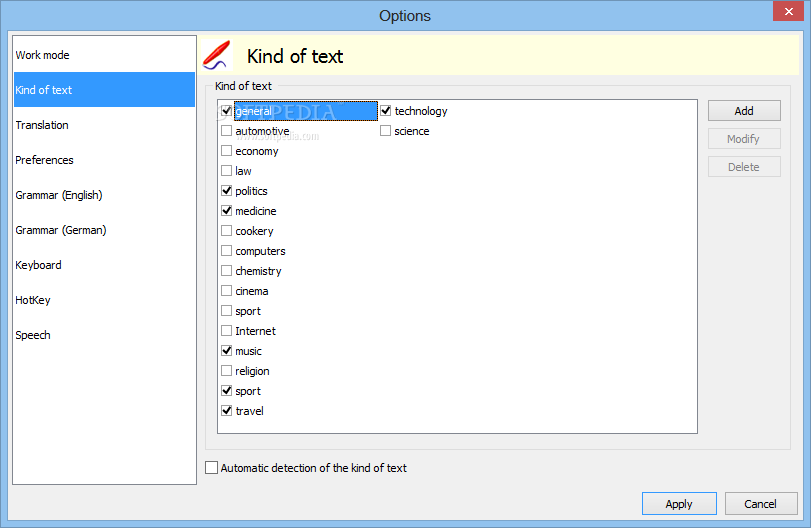Open the Speech settings page

coord(104,335)
